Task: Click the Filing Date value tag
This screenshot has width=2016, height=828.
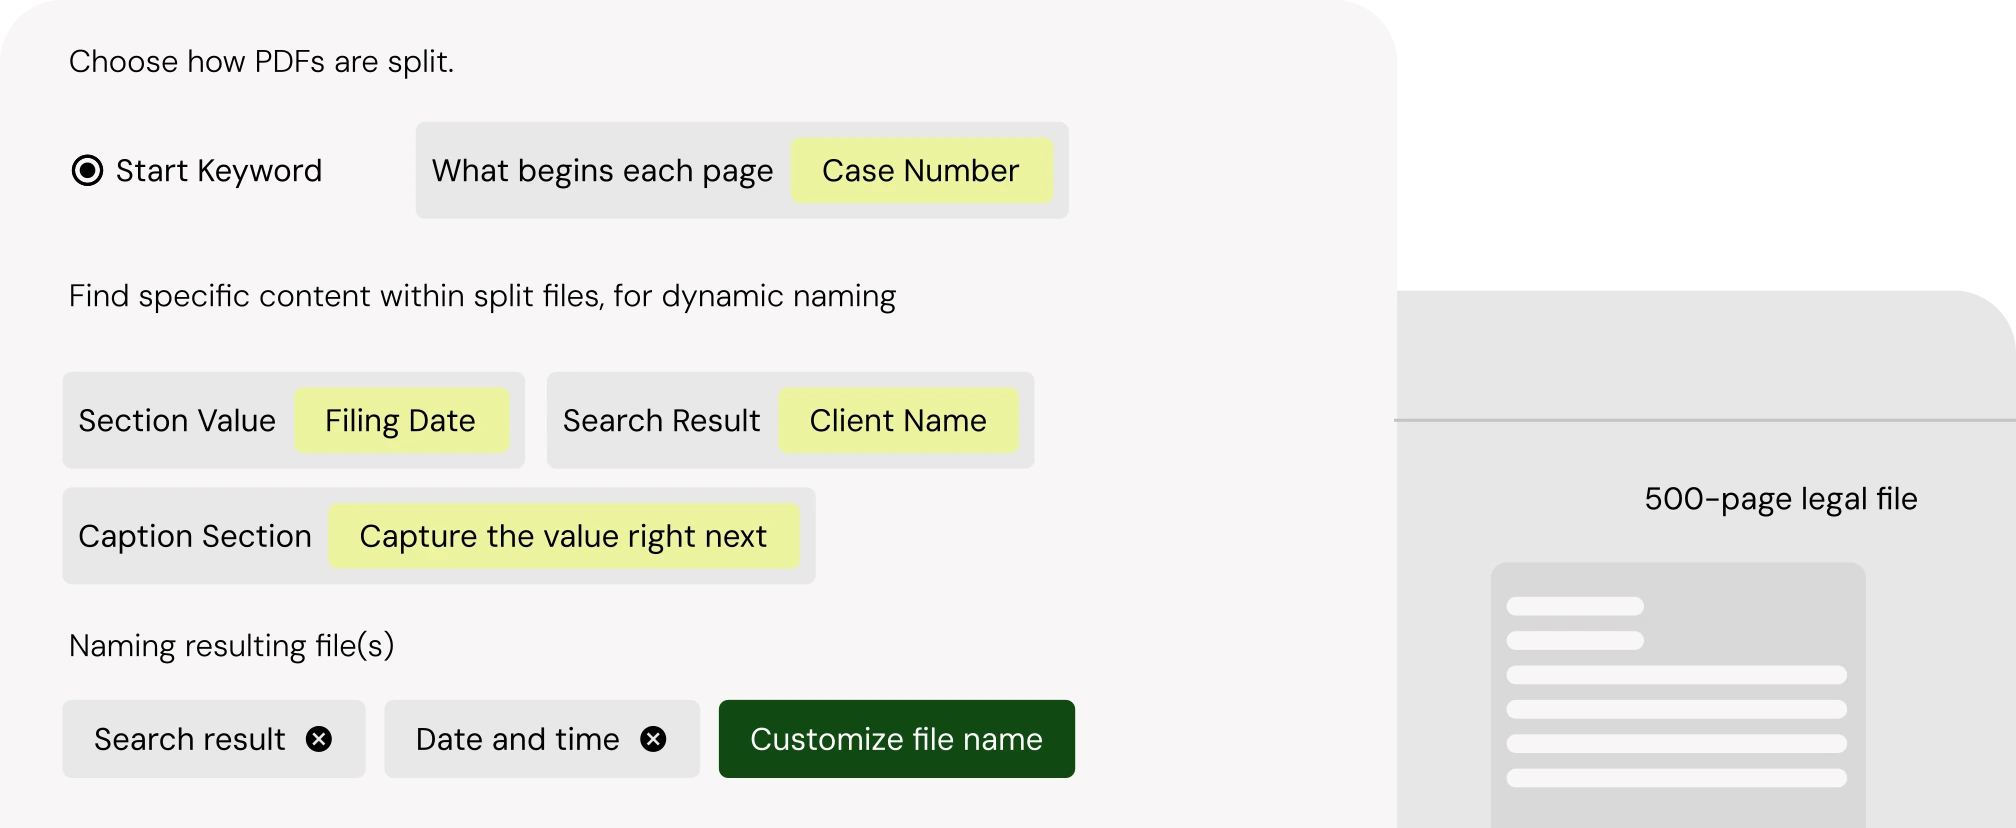Action: pos(401,421)
